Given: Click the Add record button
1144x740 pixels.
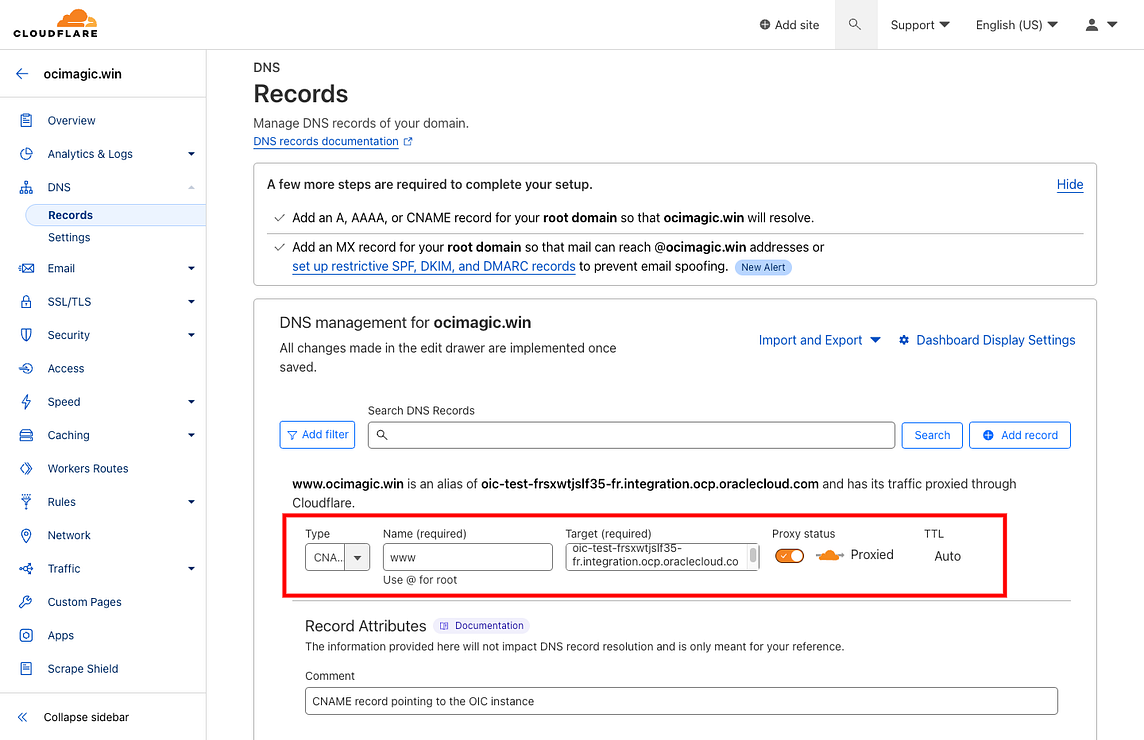Looking at the screenshot, I should tap(1019, 436).
